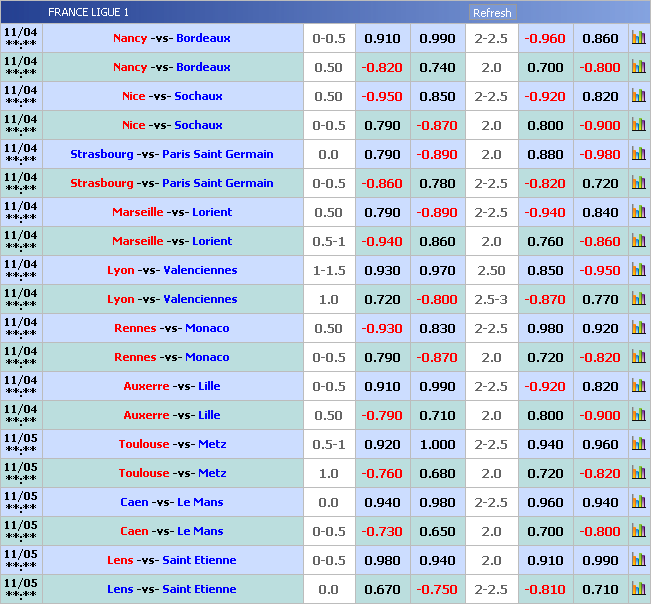The image size is (651, 604).
Task: Open chart icon for Marseille-Lorient 0.5-1 handicap row
Action: pos(638,241)
